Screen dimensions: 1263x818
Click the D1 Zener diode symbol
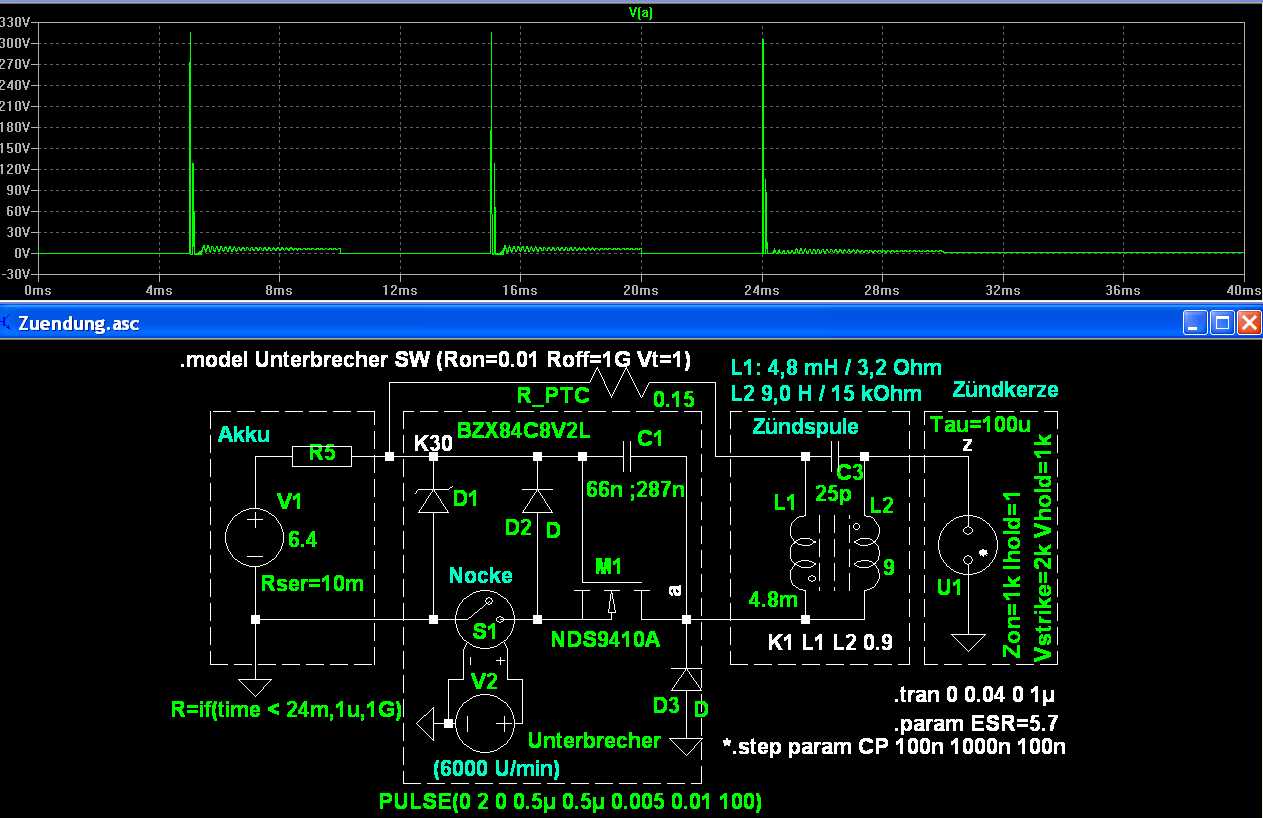click(x=433, y=501)
